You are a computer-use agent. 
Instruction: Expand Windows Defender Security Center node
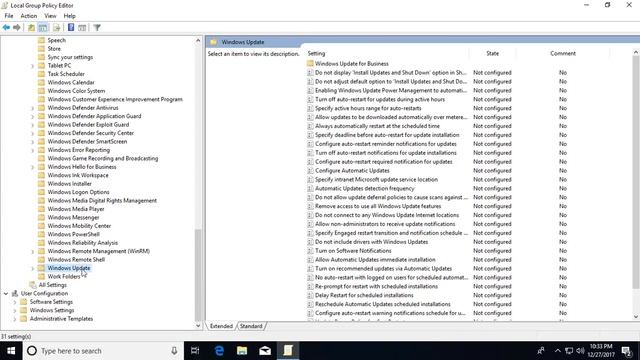click(x=33, y=133)
